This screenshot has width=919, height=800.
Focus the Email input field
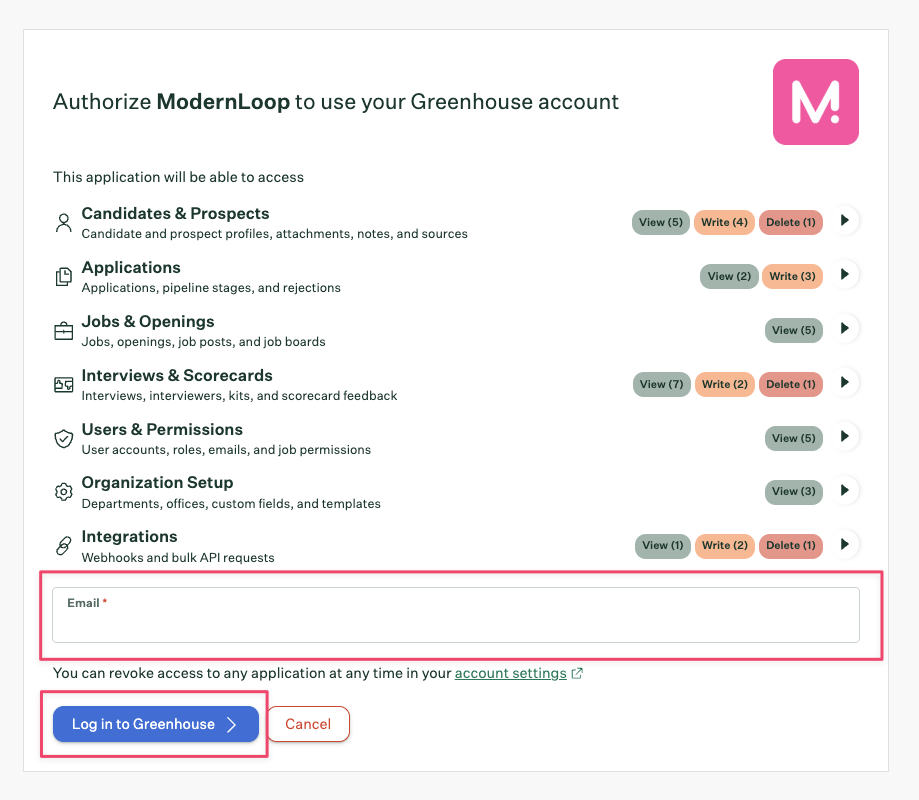tap(455, 615)
